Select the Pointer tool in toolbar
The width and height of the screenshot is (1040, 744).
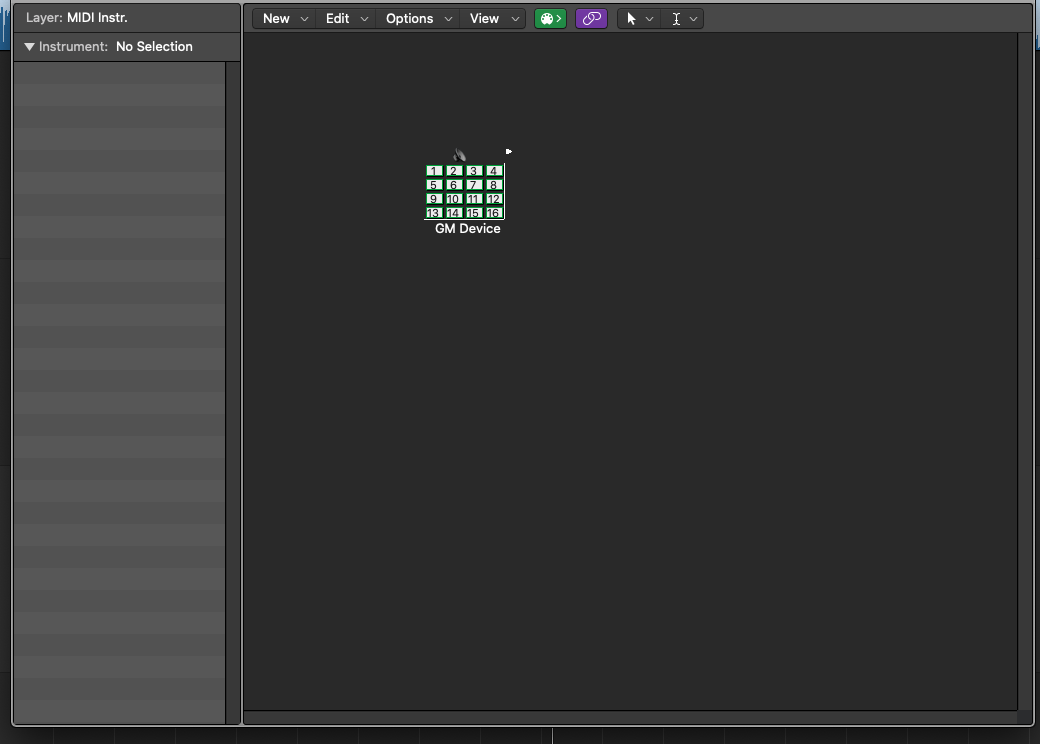[x=631, y=19]
